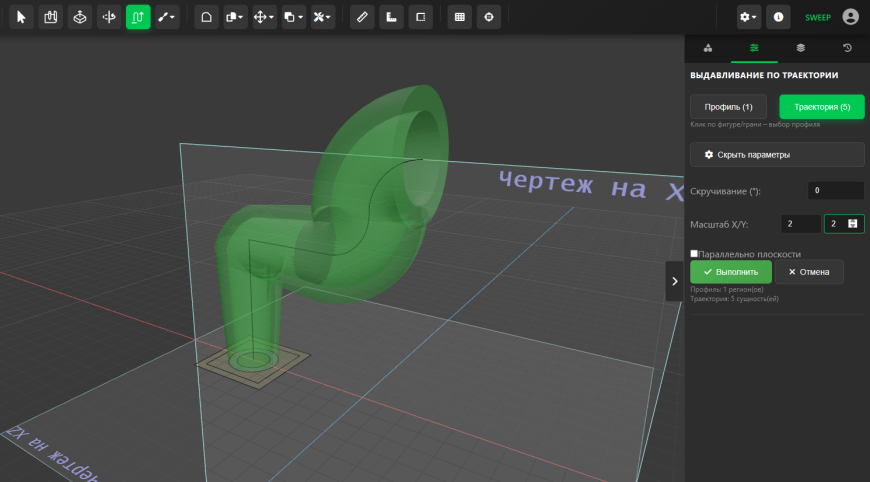Click the SWEEP mode label
870x482 pixels.
(818, 18)
